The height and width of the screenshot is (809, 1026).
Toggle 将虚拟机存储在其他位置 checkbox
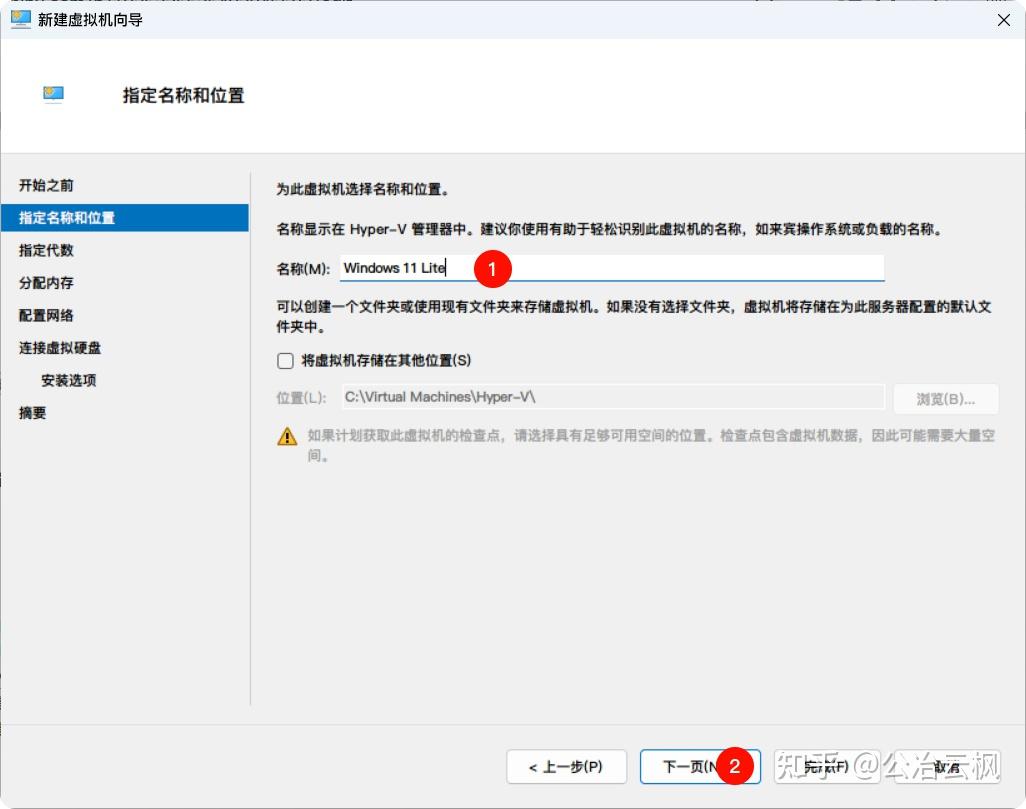[285, 360]
